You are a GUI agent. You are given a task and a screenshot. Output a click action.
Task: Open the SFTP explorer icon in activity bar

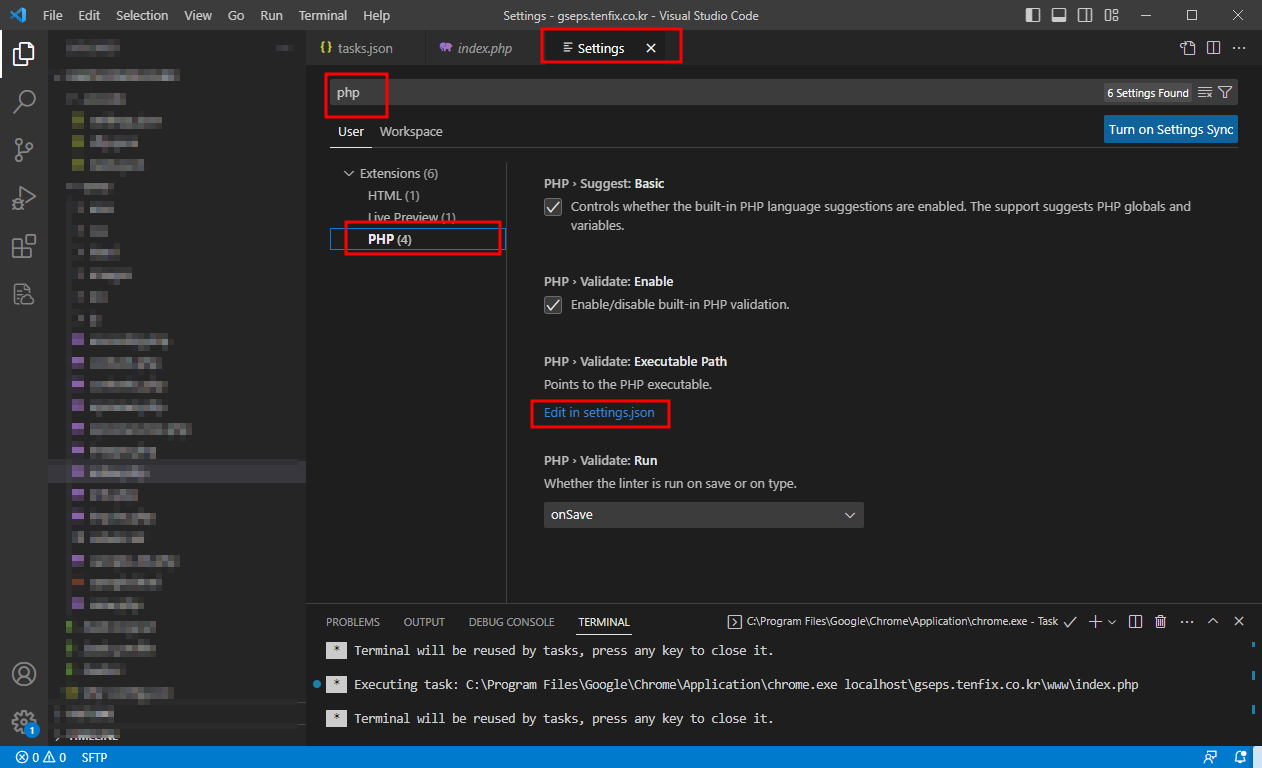pos(24,294)
